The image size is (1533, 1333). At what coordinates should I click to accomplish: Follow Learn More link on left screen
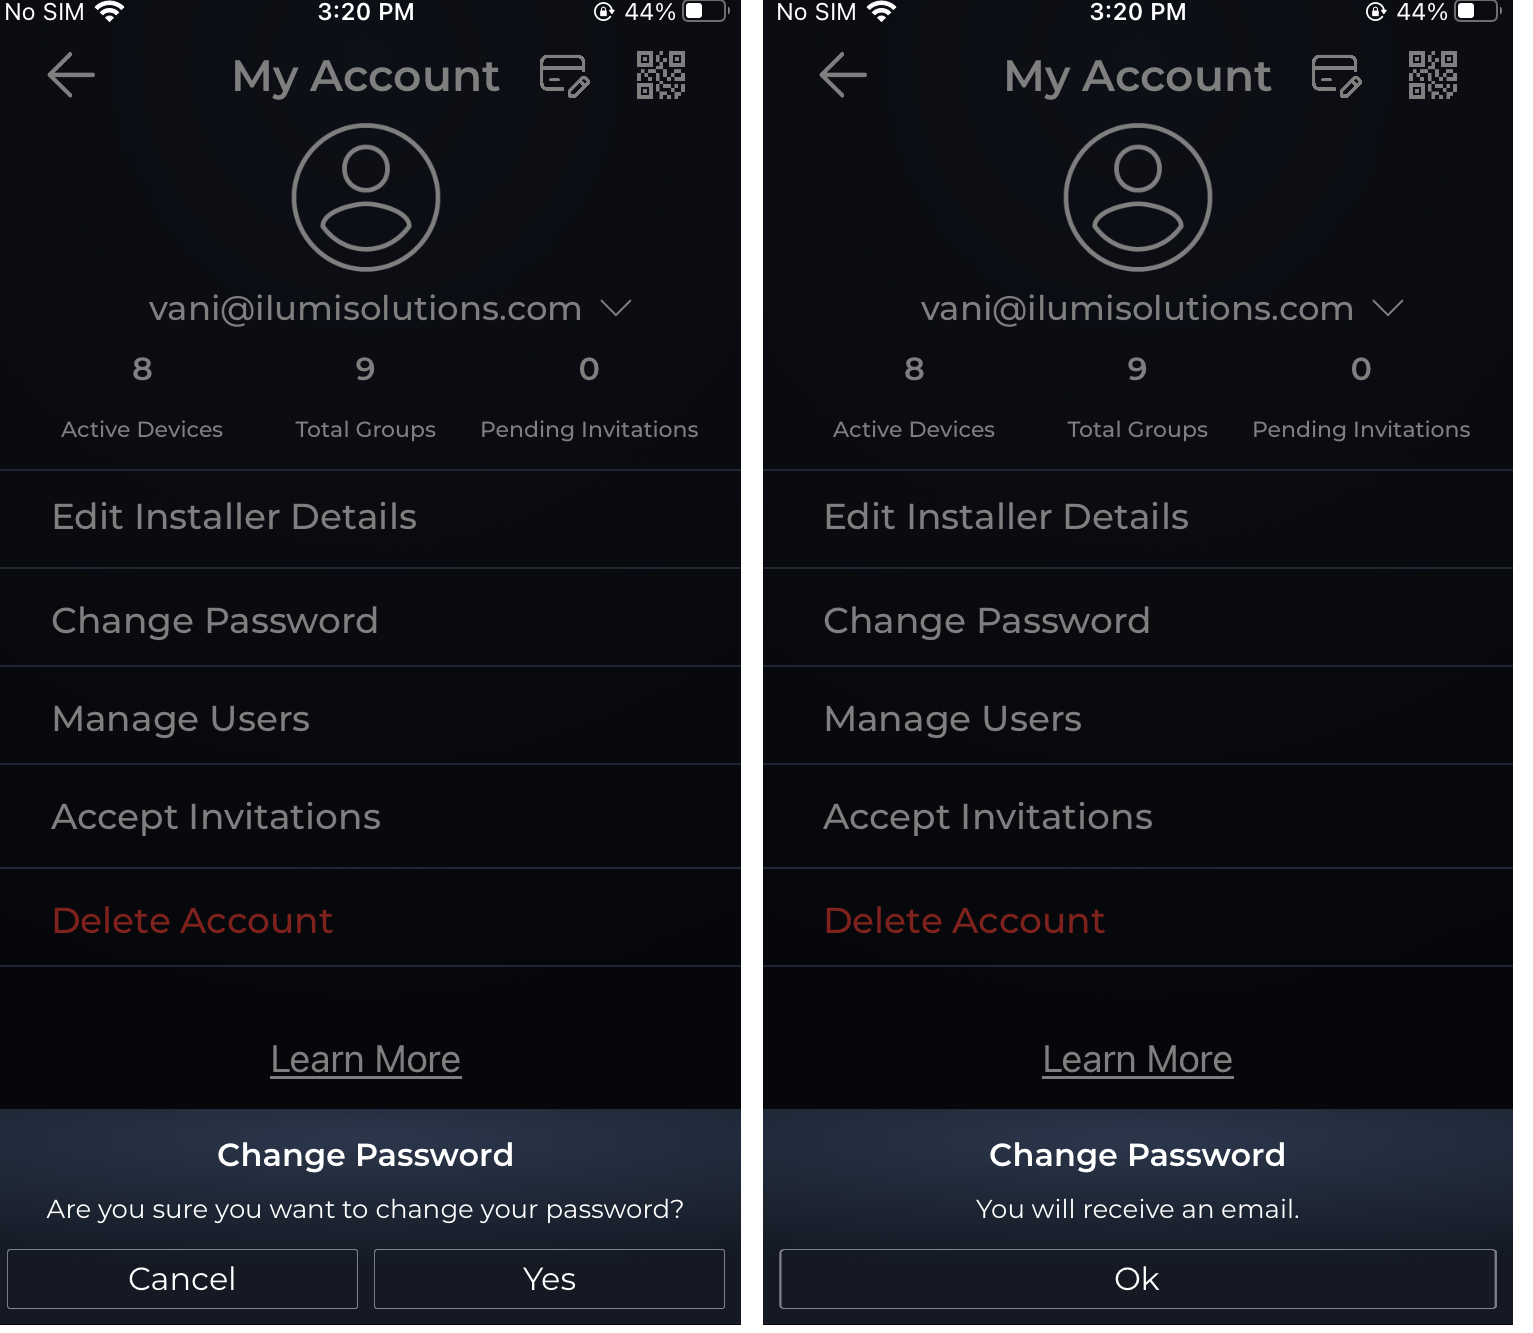coord(366,1060)
